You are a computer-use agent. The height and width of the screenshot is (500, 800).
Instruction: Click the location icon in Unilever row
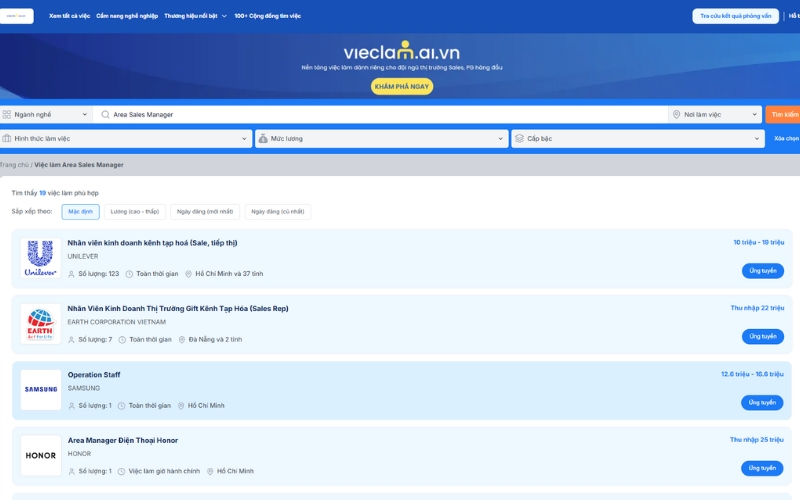pyautogui.click(x=188, y=274)
